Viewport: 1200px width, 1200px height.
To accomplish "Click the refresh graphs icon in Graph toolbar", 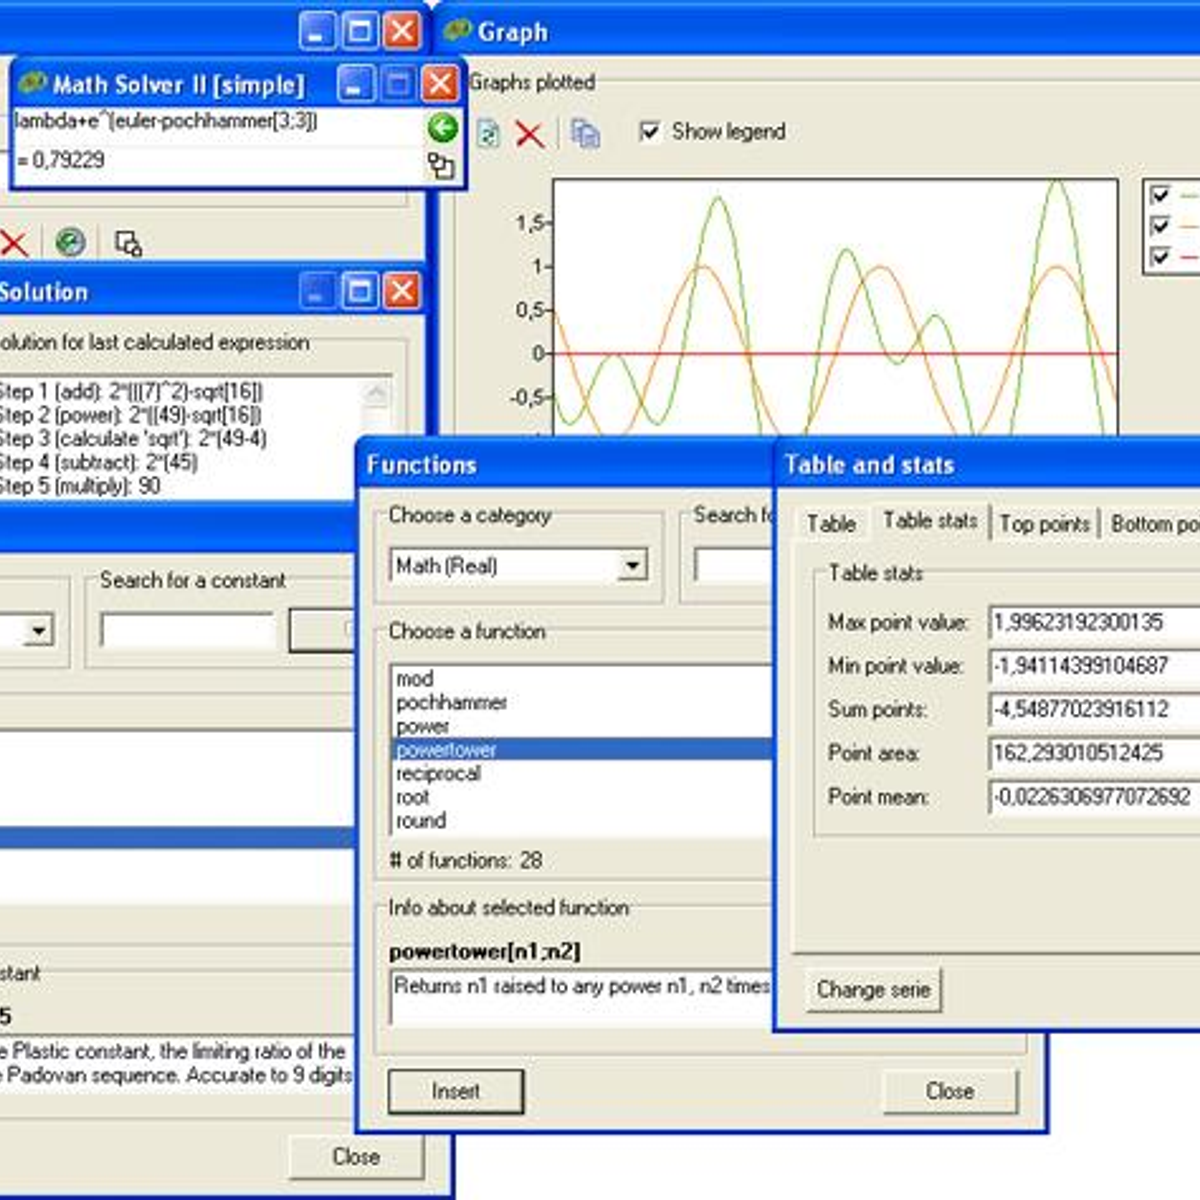I will [489, 134].
